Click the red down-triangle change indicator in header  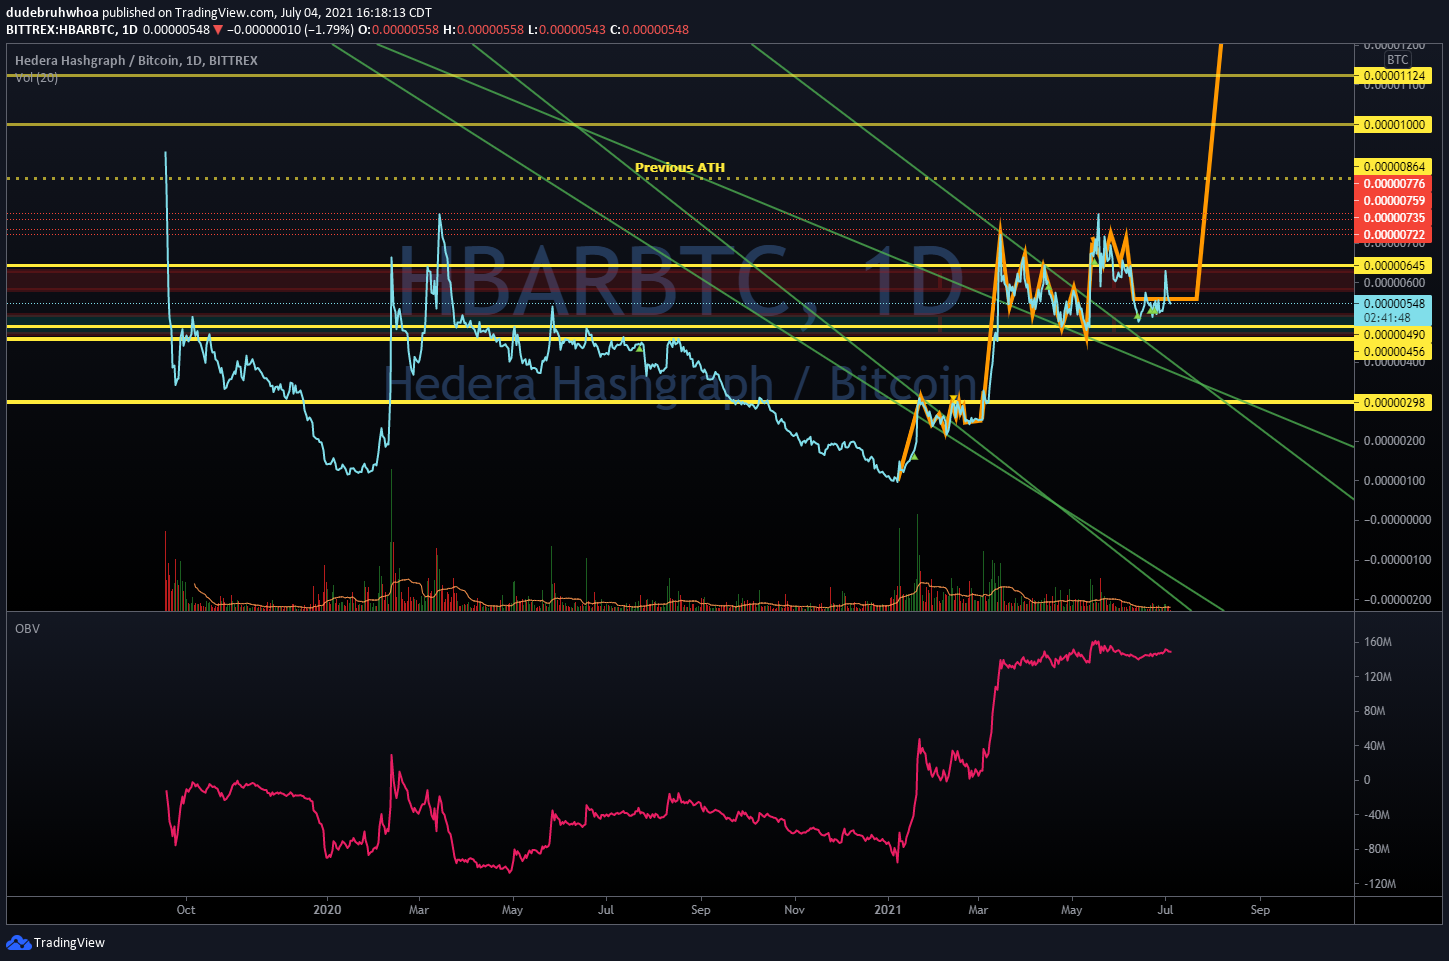(x=218, y=30)
